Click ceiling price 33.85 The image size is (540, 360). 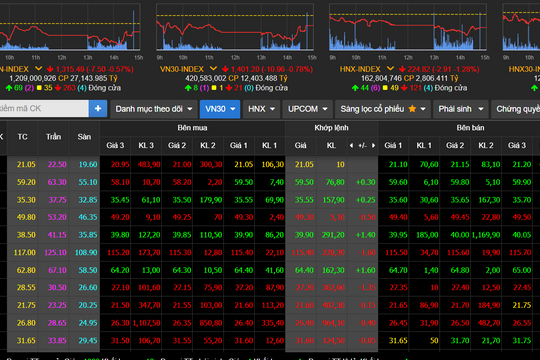[x=57, y=341]
